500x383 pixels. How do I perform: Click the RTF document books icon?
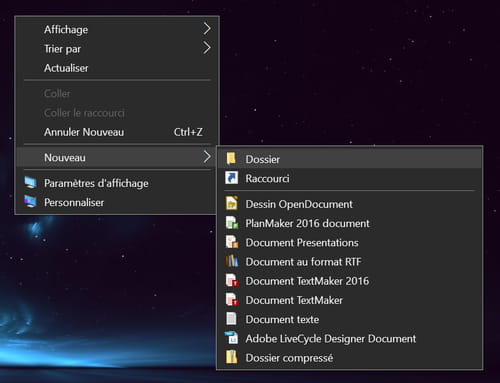click(232, 261)
